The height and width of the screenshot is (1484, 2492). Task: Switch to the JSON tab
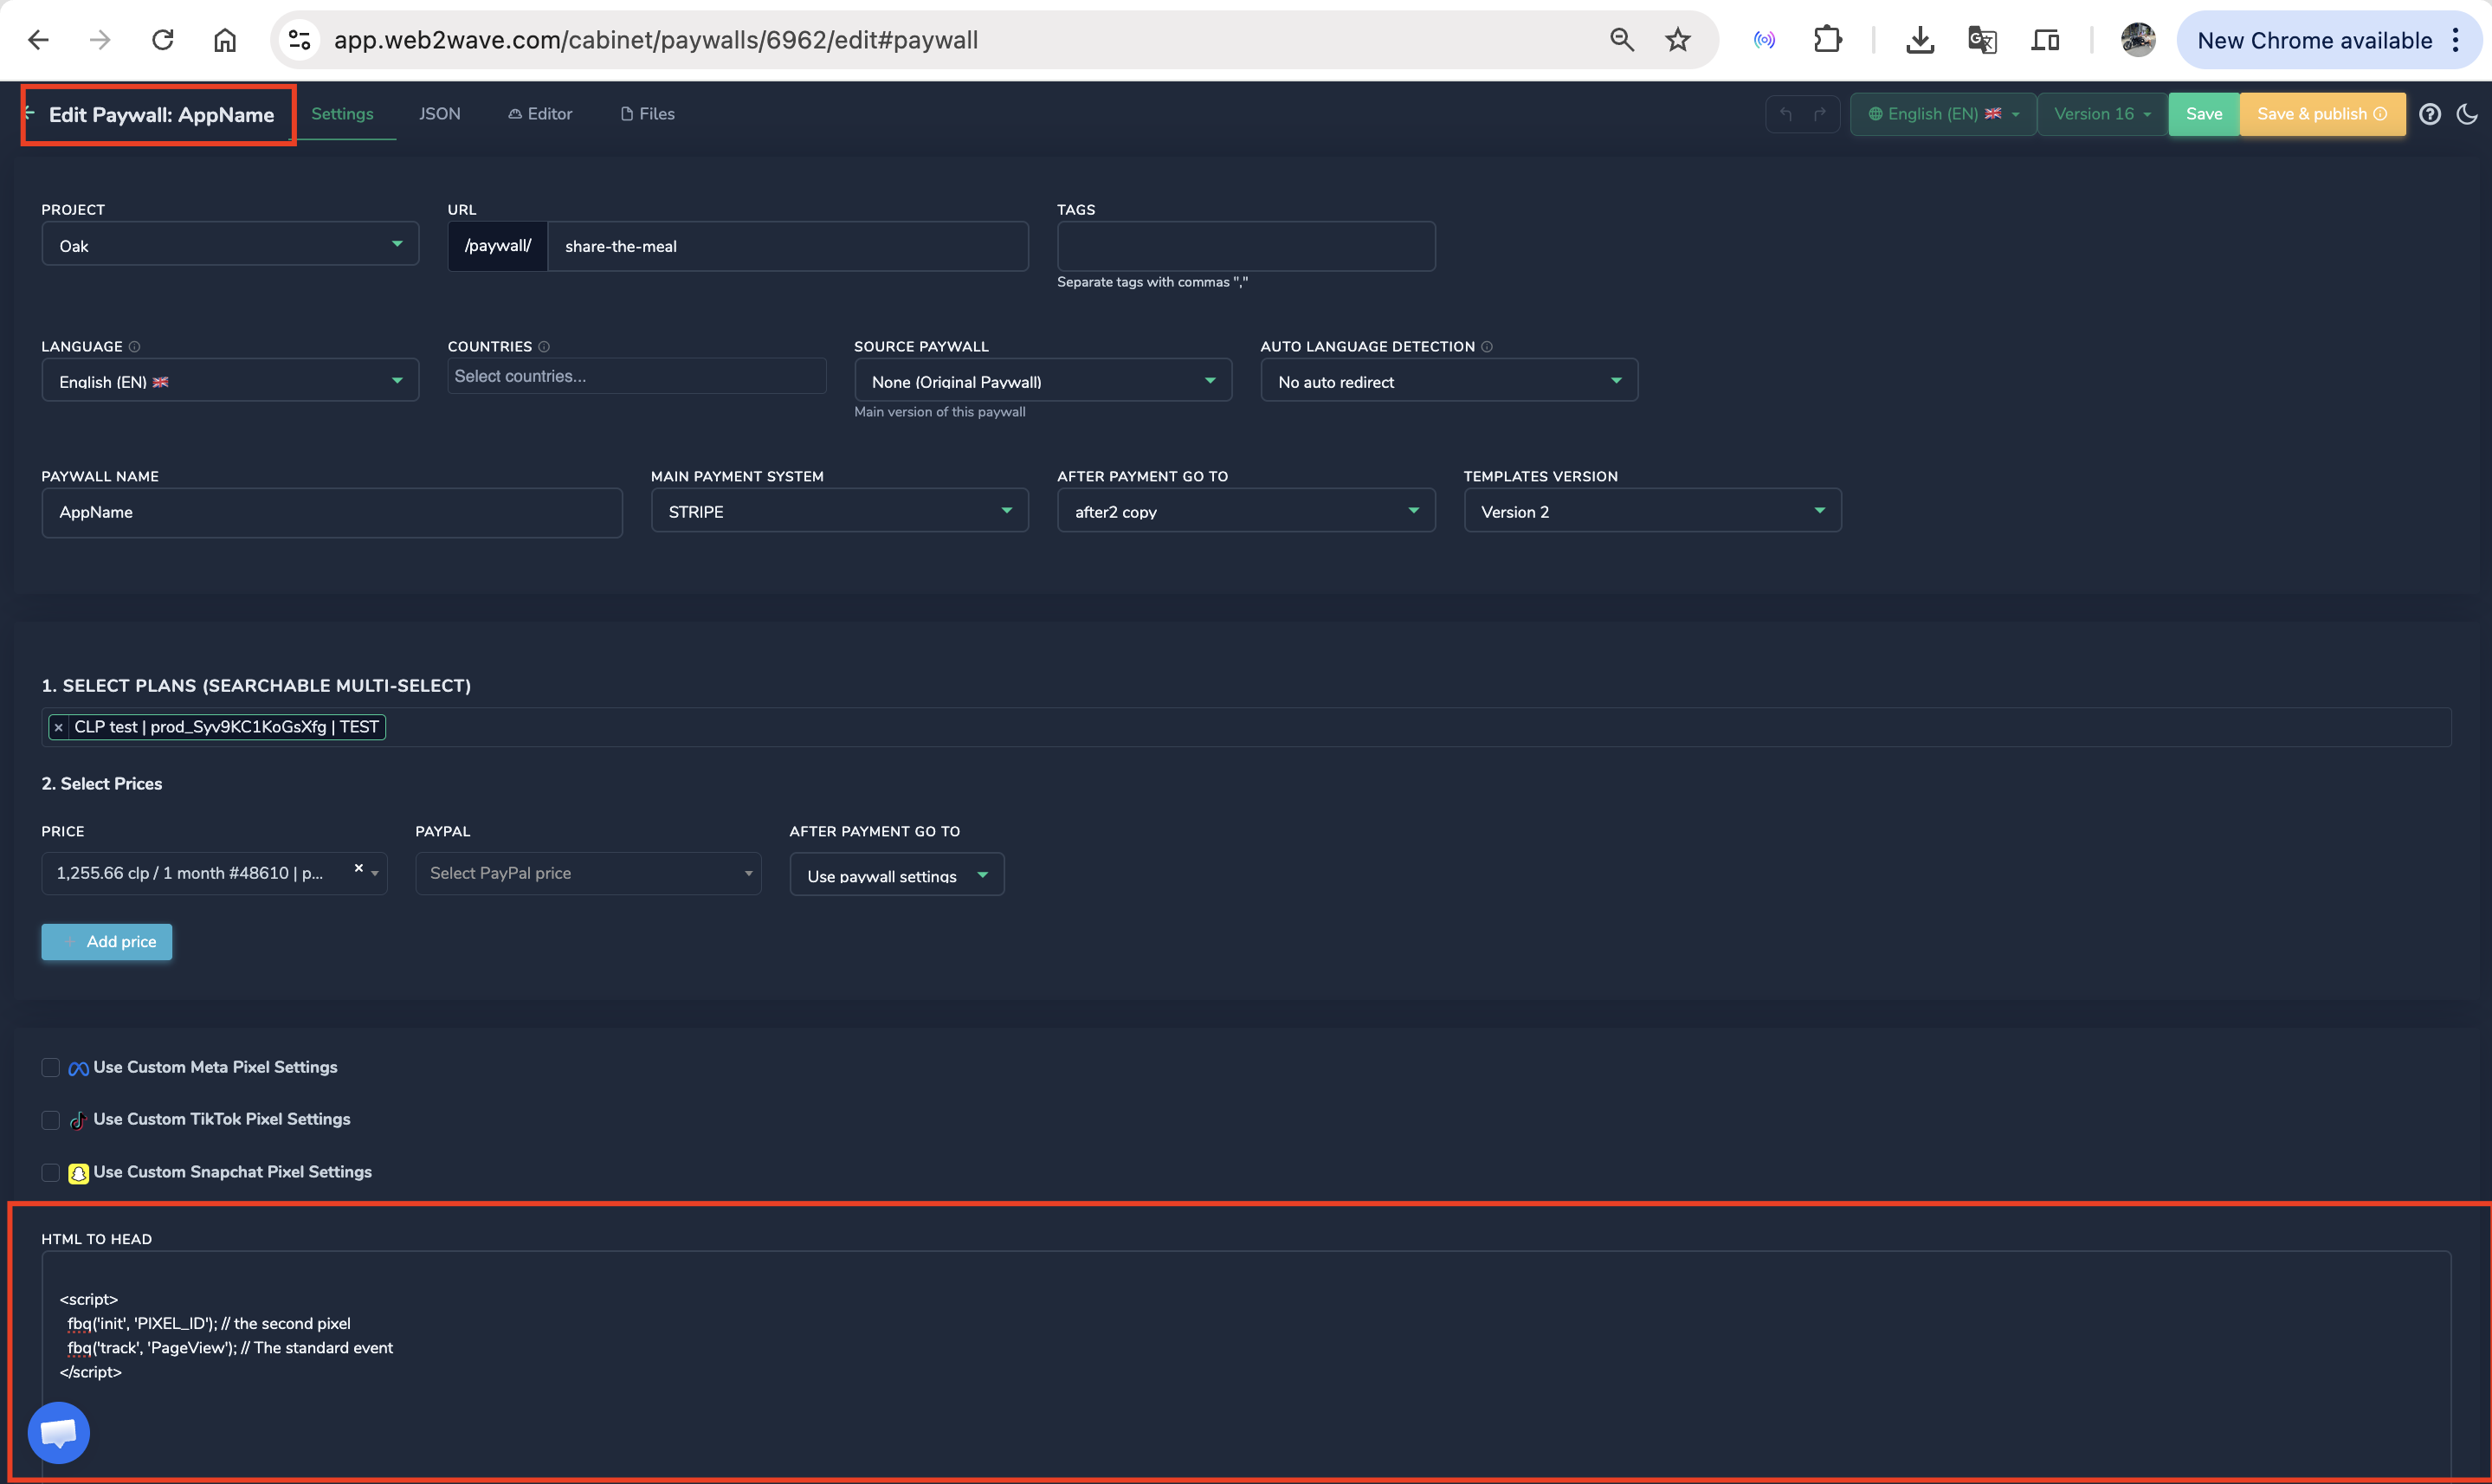point(440,114)
